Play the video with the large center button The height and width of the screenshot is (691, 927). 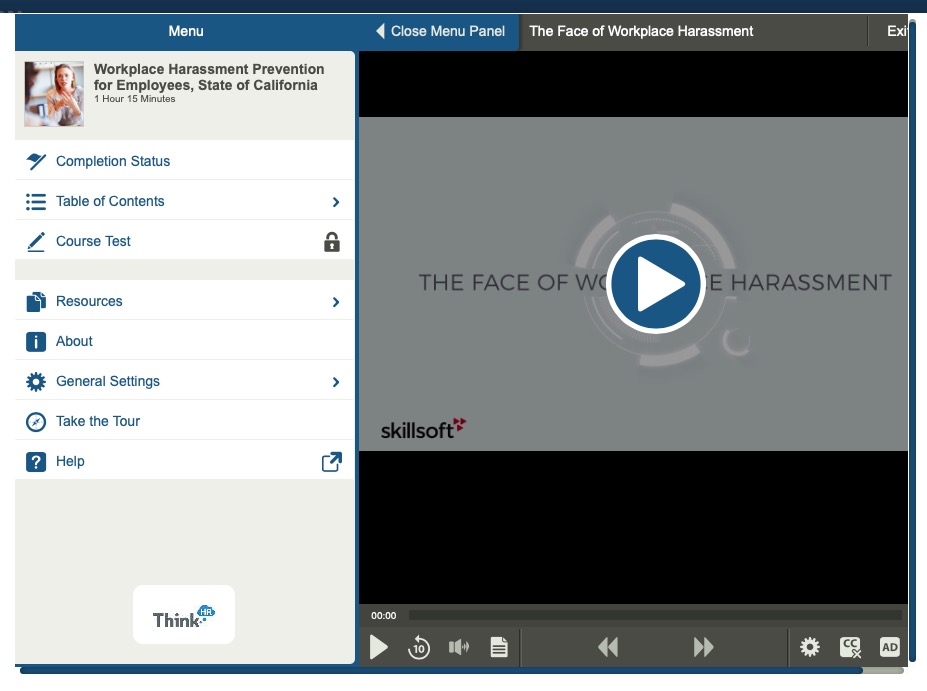pyautogui.click(x=655, y=284)
